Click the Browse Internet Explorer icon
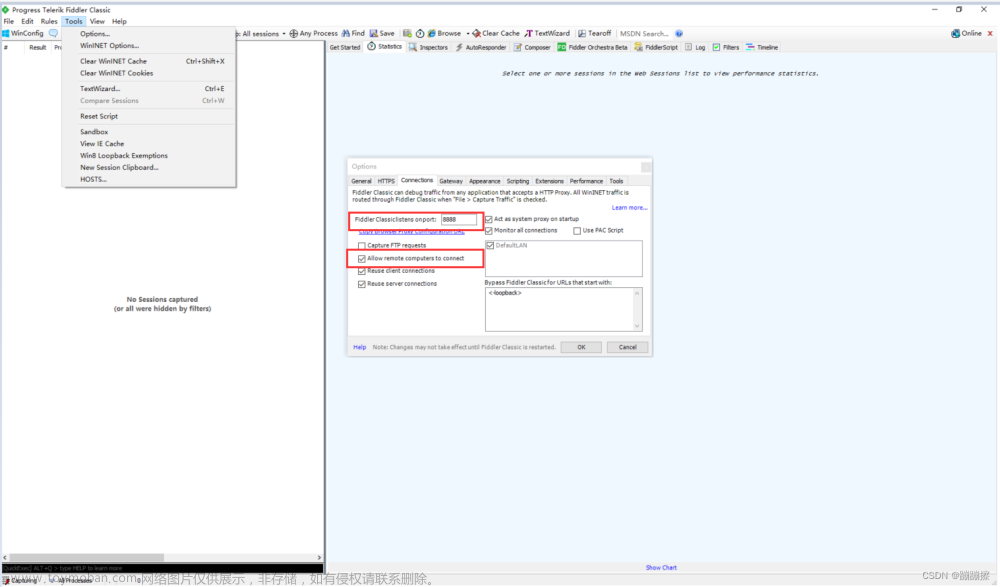 click(432, 33)
